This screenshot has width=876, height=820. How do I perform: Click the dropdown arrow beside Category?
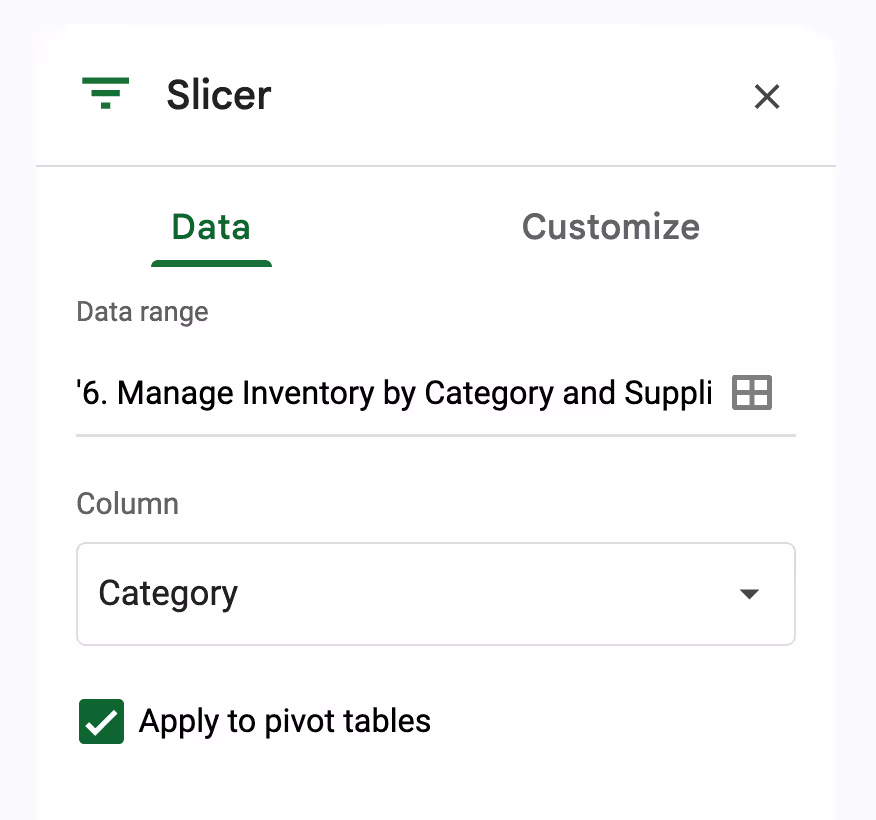pos(749,593)
